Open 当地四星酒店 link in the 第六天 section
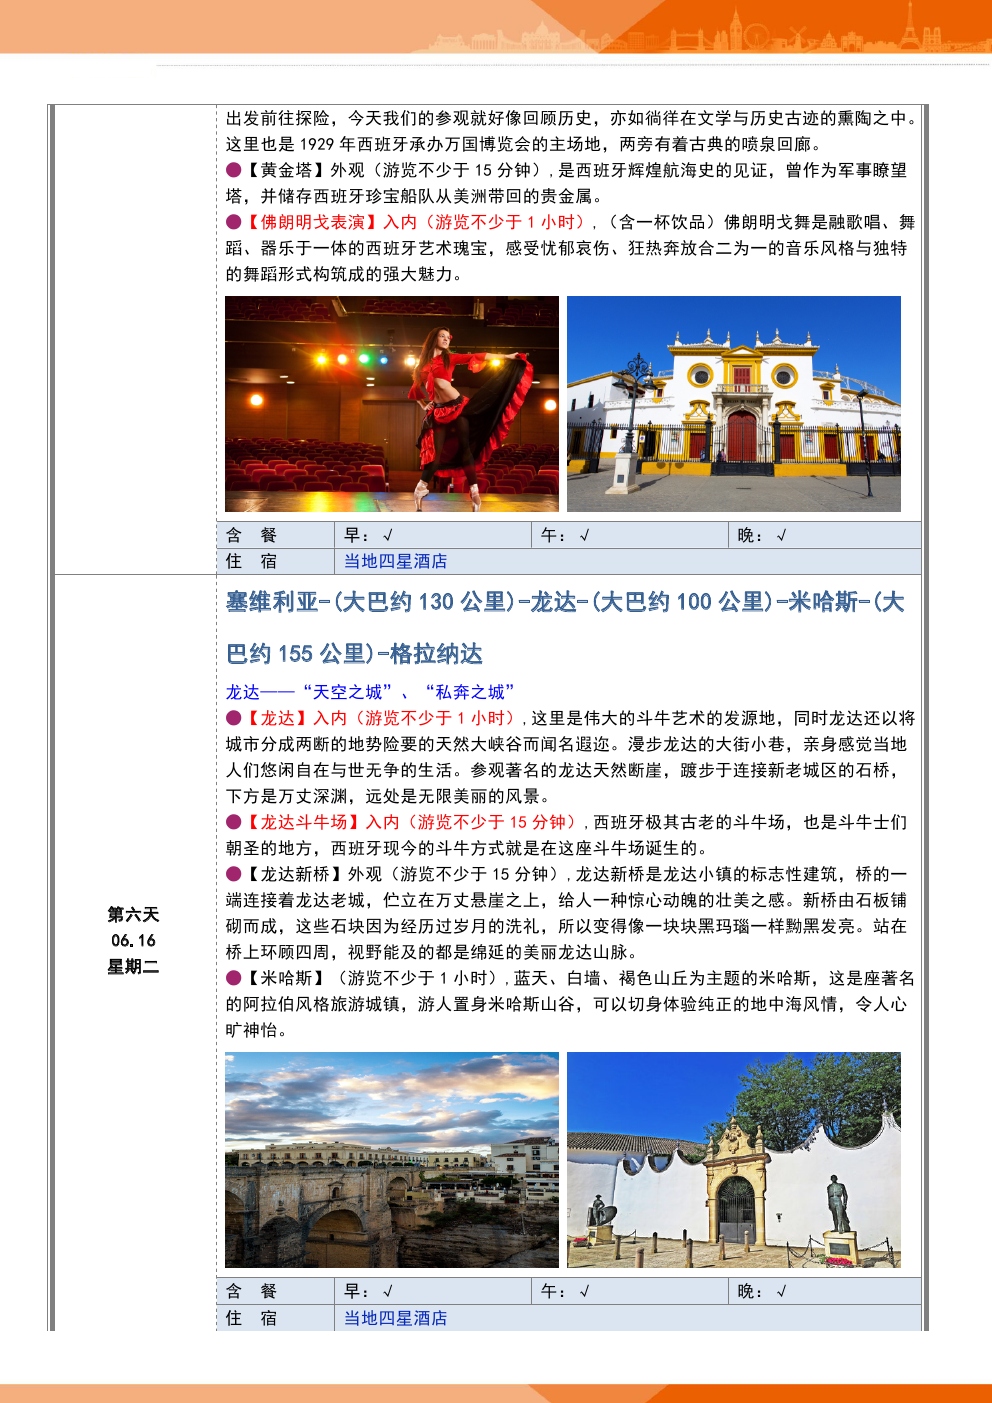Screen dimensions: 992x1403 [395, 1318]
